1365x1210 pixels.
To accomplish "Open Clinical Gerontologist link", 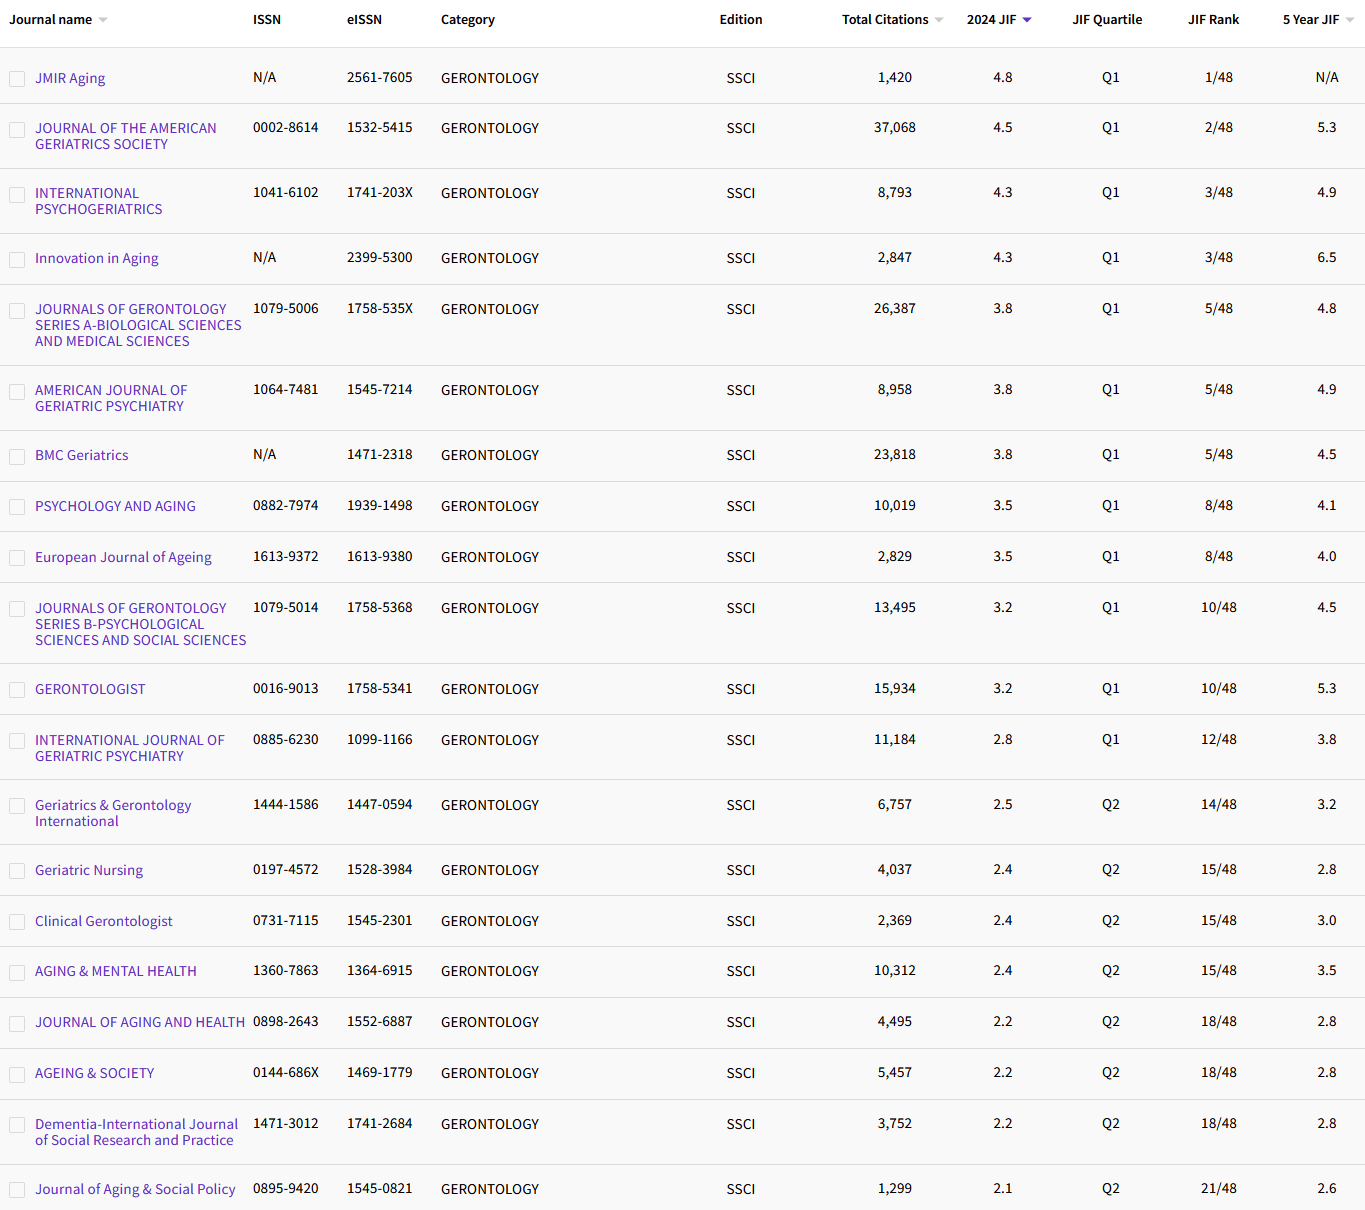I will coord(104,921).
